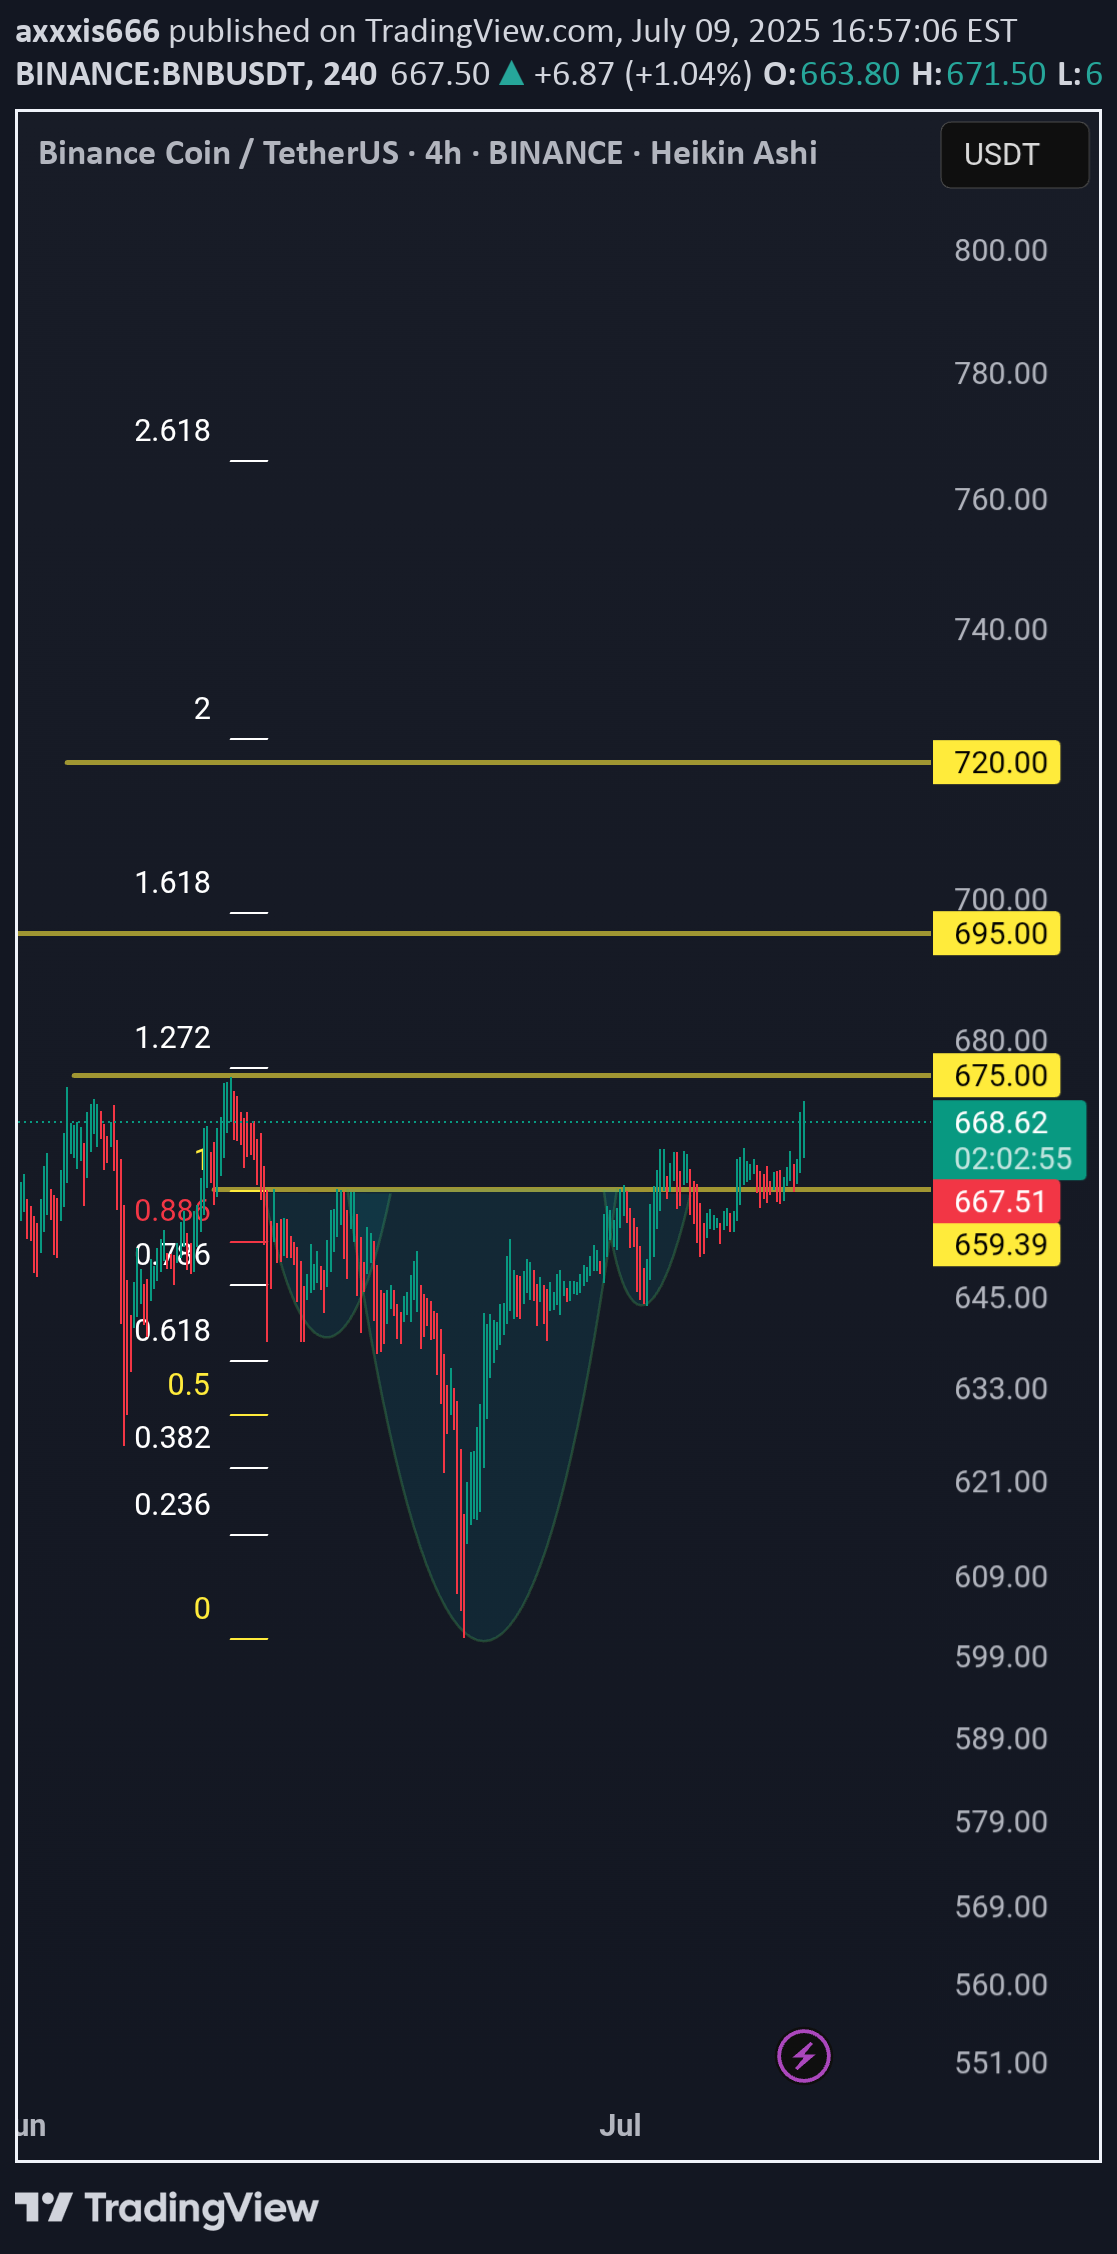Click the 0.236 Fibonacci level label
Image resolution: width=1117 pixels, height=2254 pixels.
(172, 1504)
